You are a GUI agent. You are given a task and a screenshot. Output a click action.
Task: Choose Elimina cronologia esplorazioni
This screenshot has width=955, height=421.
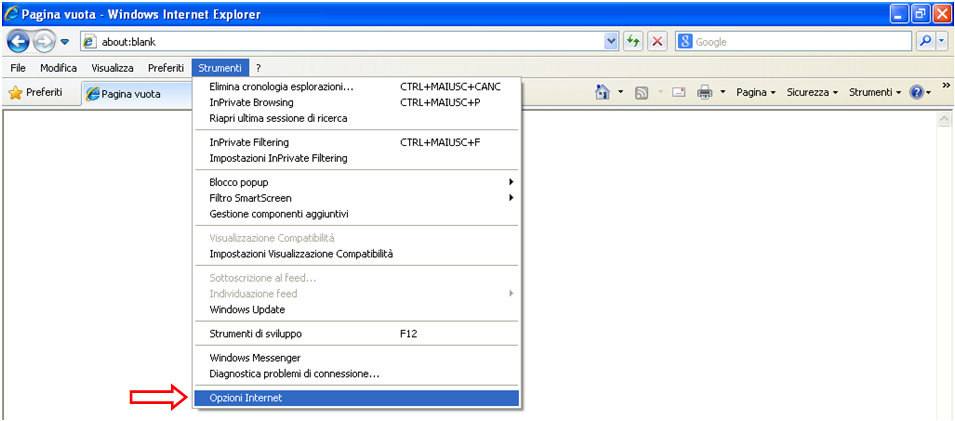coord(356,87)
